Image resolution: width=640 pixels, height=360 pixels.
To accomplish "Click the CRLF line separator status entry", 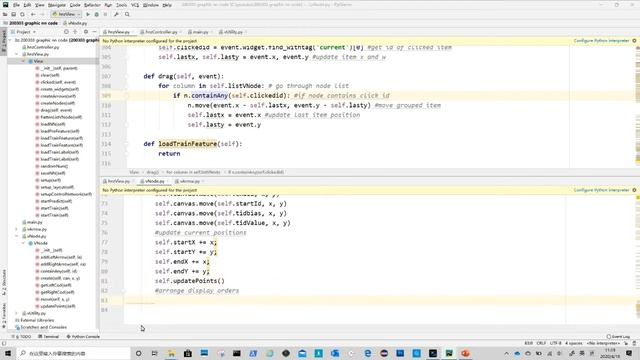I will pos(541,343).
